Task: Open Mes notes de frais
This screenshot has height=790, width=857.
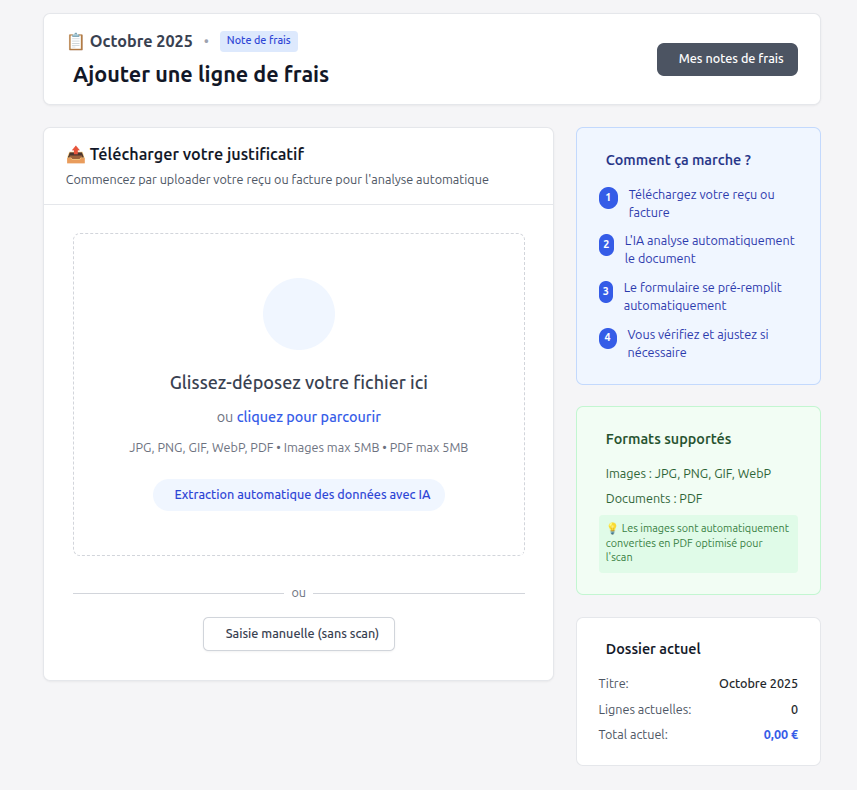Action: tap(727, 59)
